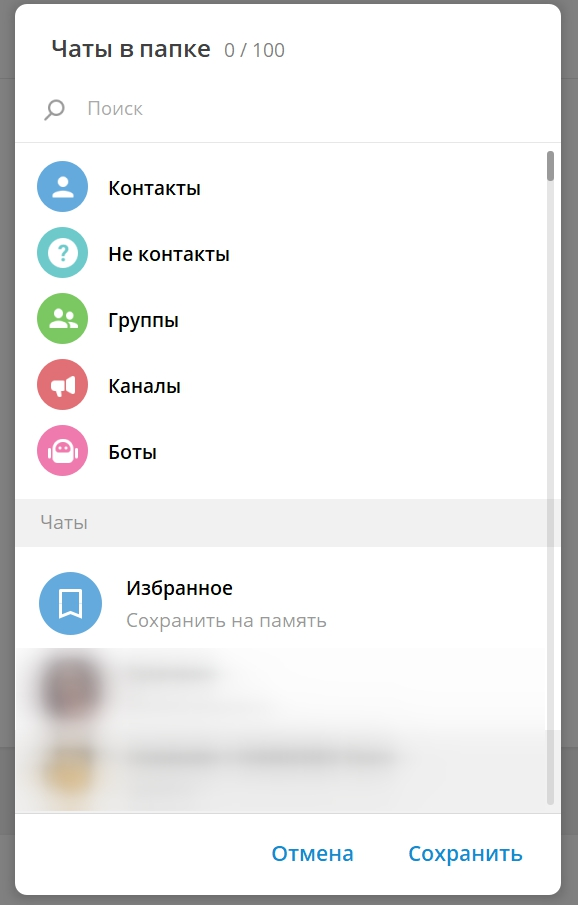
Task: Select the first blurred chat avatar
Action: pos(70,687)
